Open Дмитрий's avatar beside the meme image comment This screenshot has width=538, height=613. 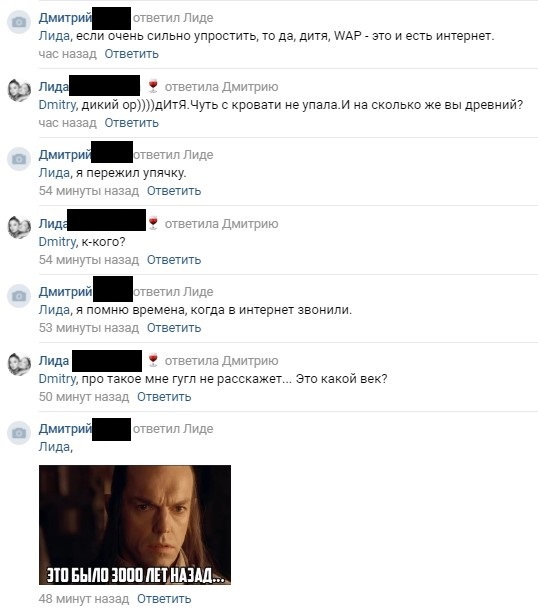pos(19,433)
